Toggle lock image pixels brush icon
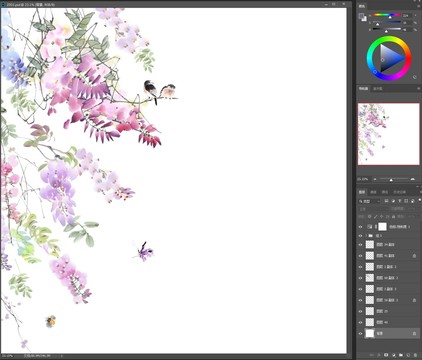Screen dimensions: 422x360 click(x=376, y=217)
